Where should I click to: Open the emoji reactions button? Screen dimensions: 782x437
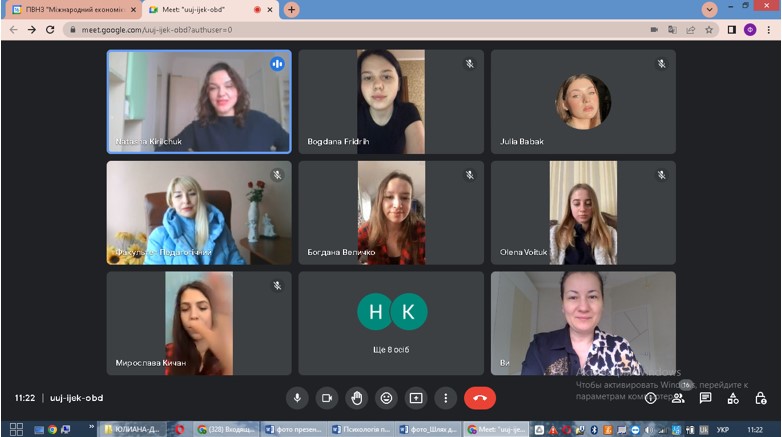387,398
